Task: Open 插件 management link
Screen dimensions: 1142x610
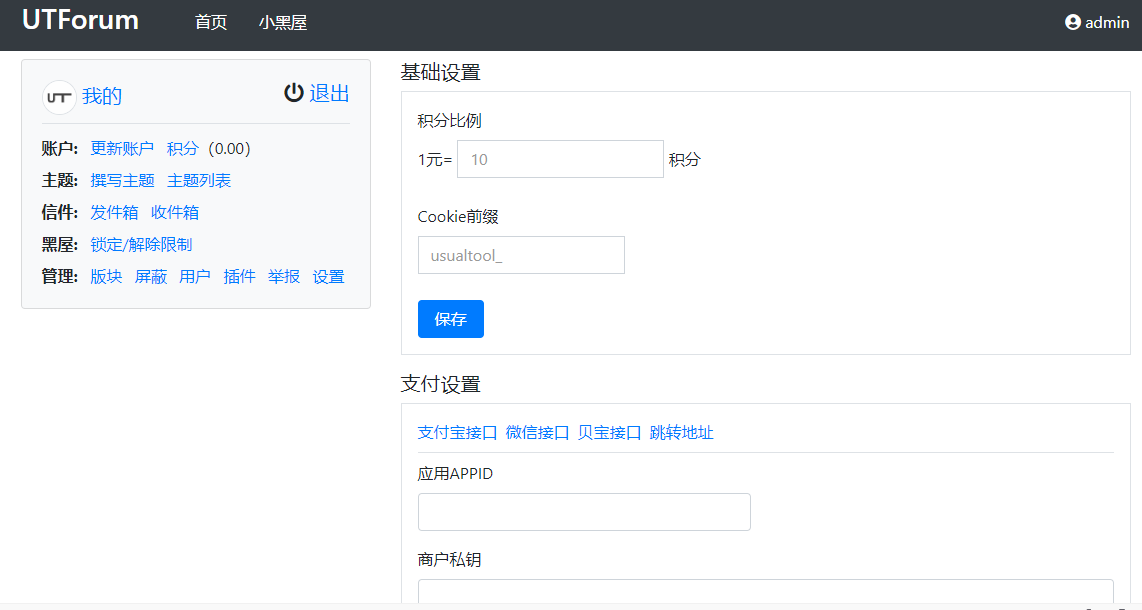Action: [239, 277]
